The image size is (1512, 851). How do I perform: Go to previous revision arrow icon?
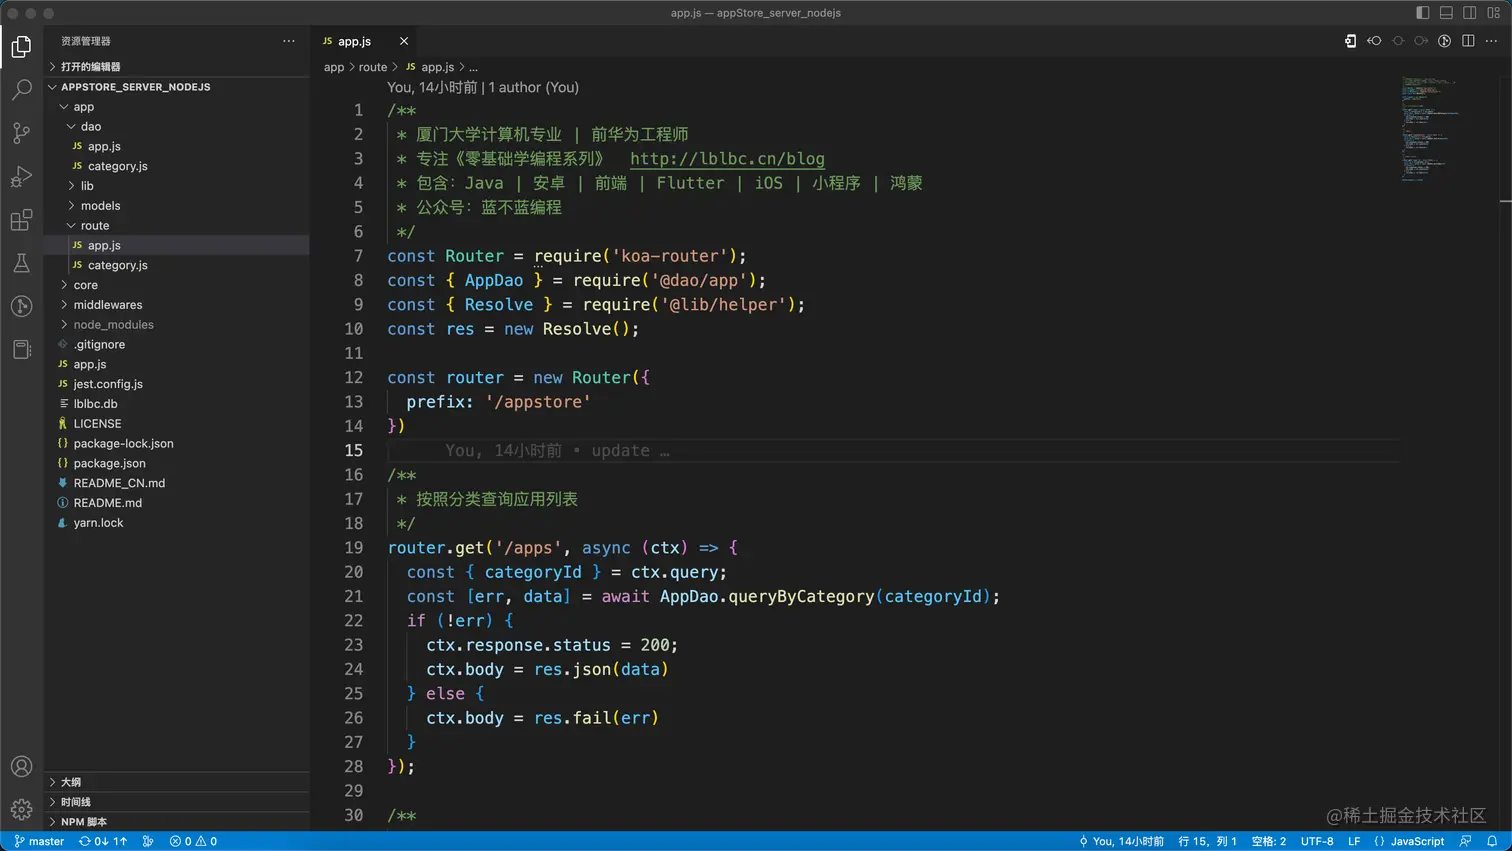tap(1374, 41)
